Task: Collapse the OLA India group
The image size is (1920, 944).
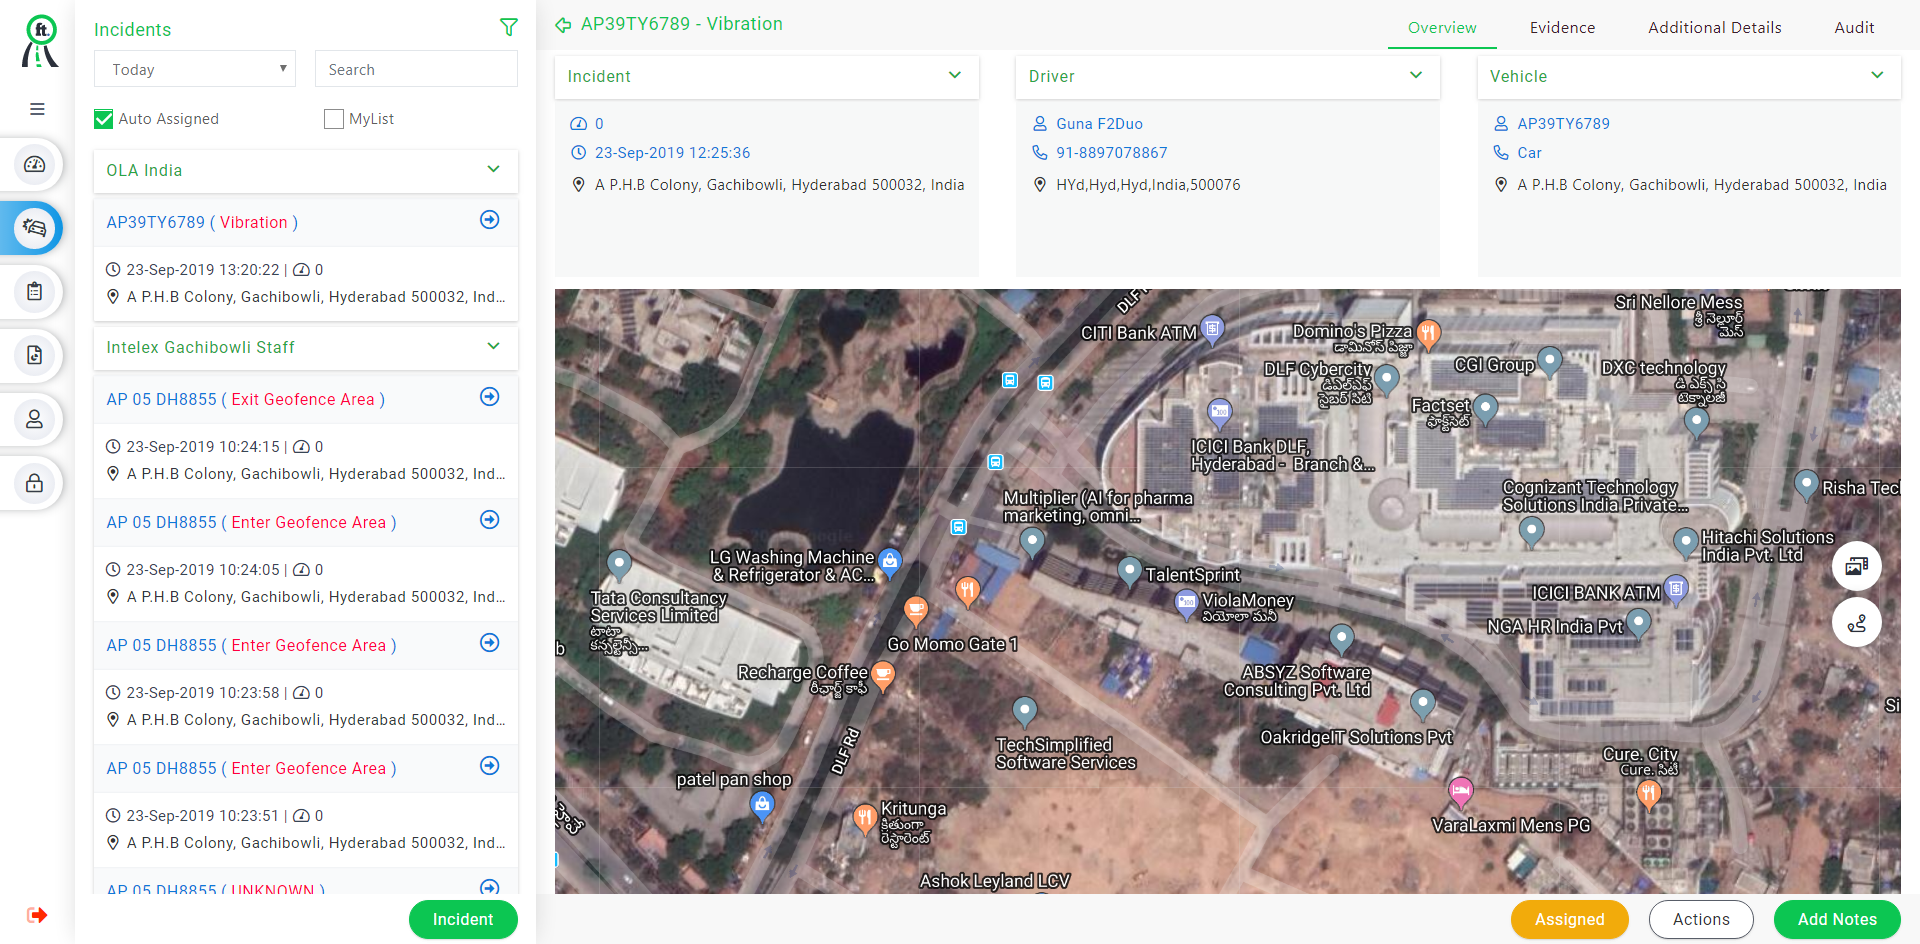Action: (493, 170)
